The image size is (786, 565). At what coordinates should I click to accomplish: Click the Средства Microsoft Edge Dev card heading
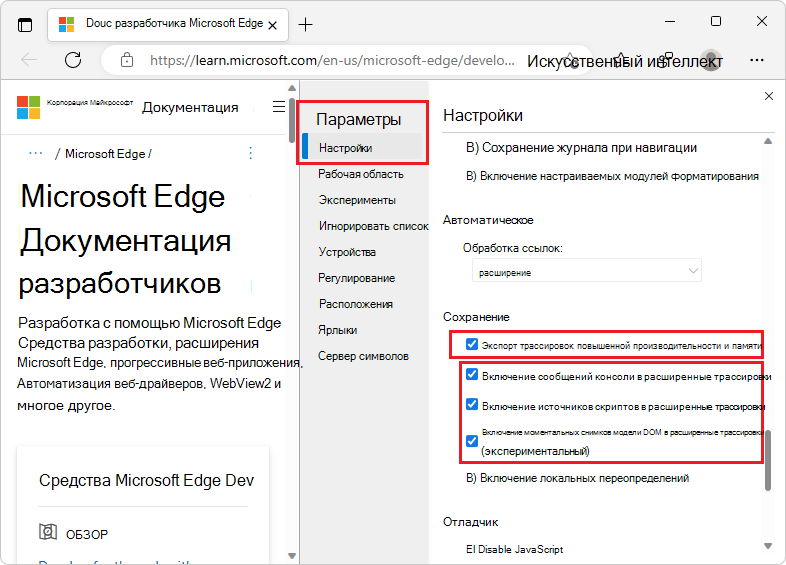146,480
